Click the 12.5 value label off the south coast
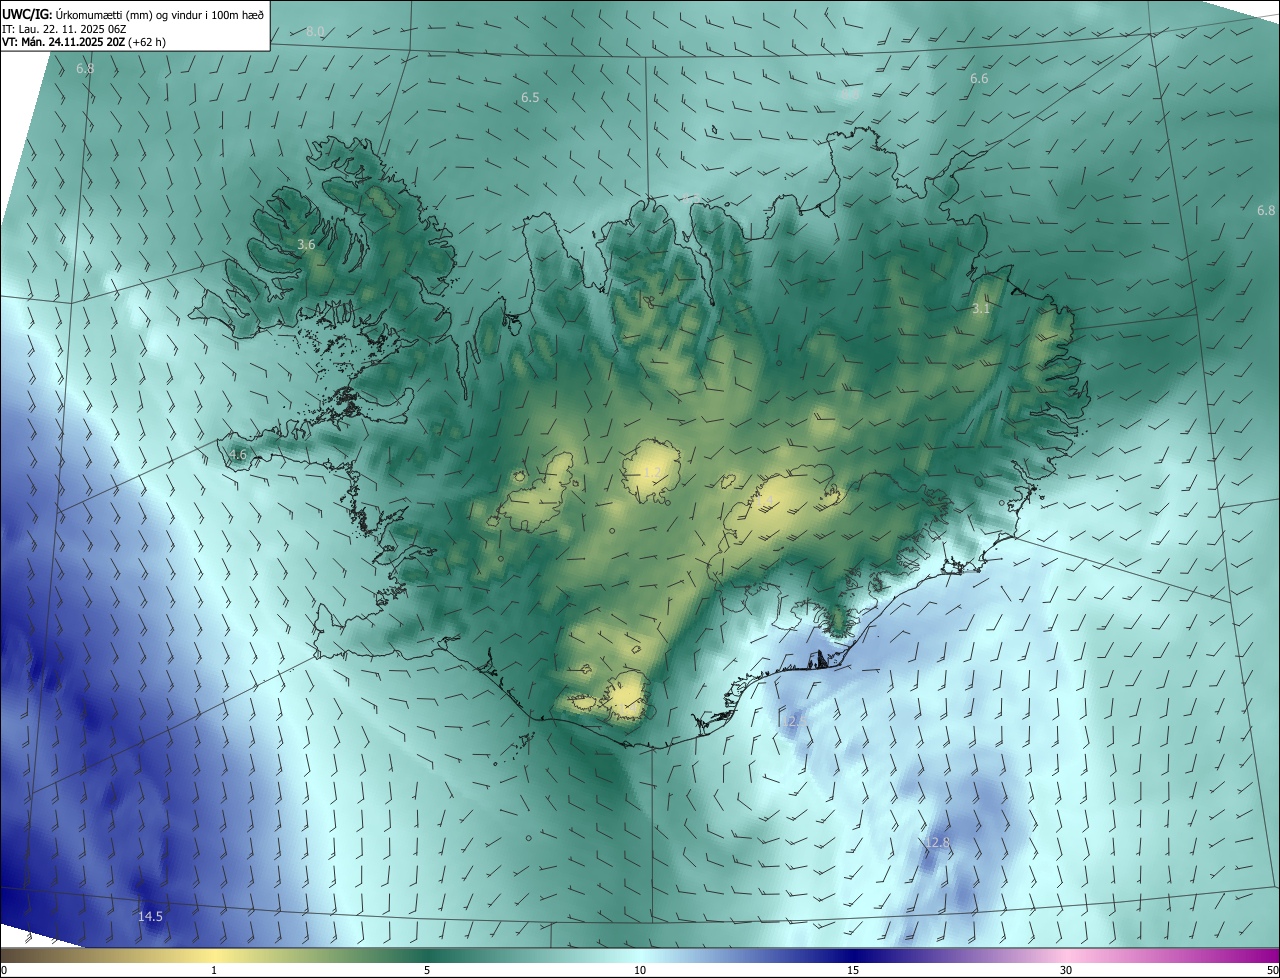1280x978 pixels. pyautogui.click(x=793, y=720)
